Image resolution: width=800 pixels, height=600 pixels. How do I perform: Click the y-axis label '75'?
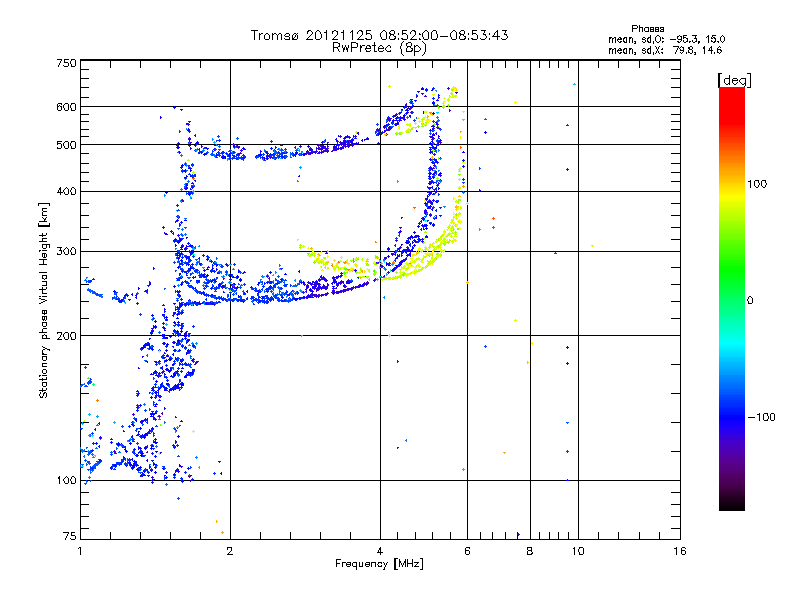[70, 536]
